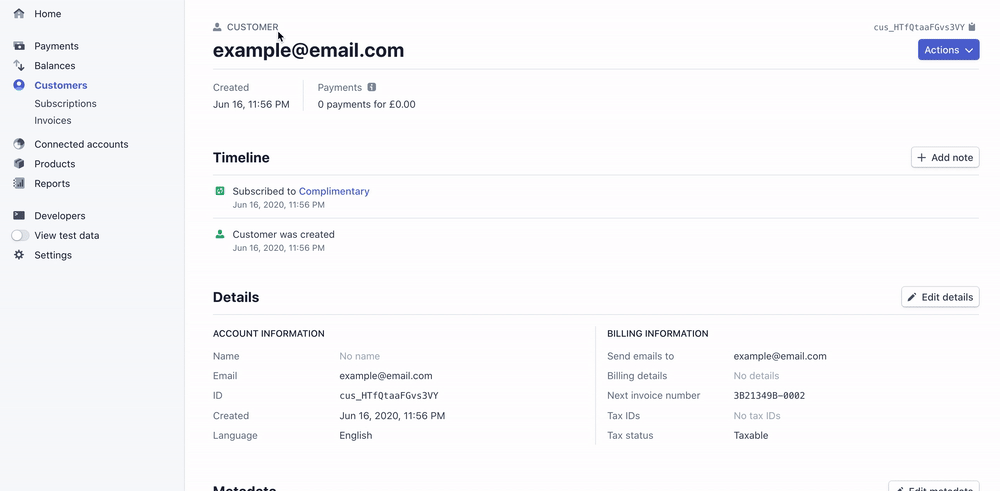Click the customer ID value in Details

[x=388, y=396]
